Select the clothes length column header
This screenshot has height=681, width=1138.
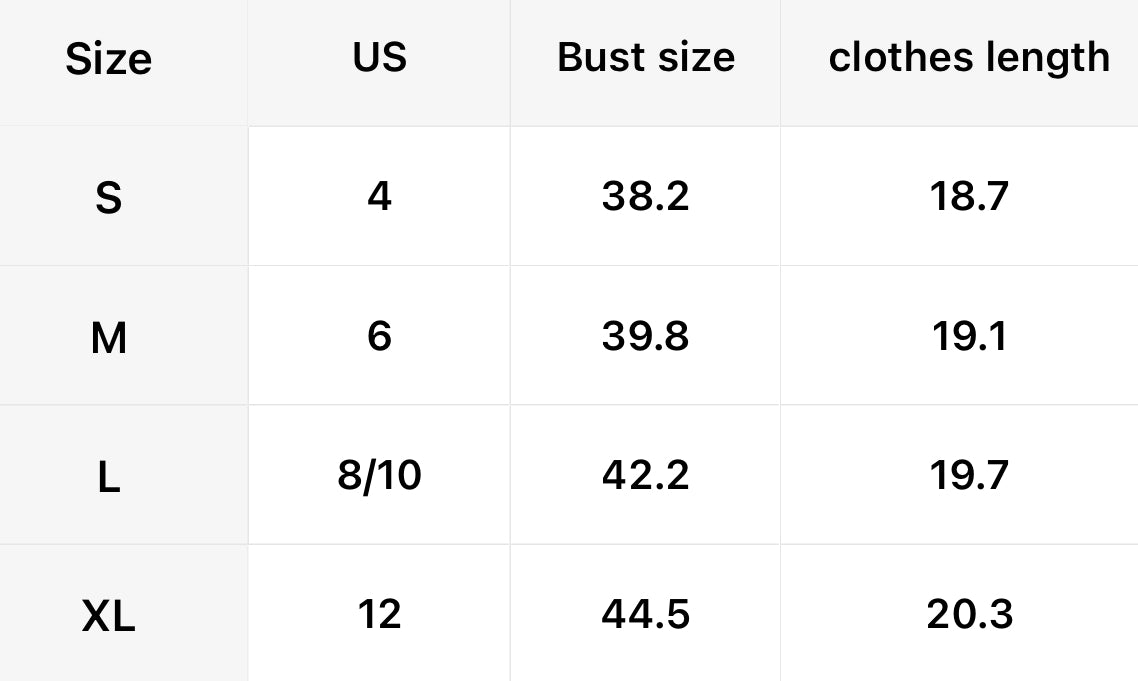968,58
